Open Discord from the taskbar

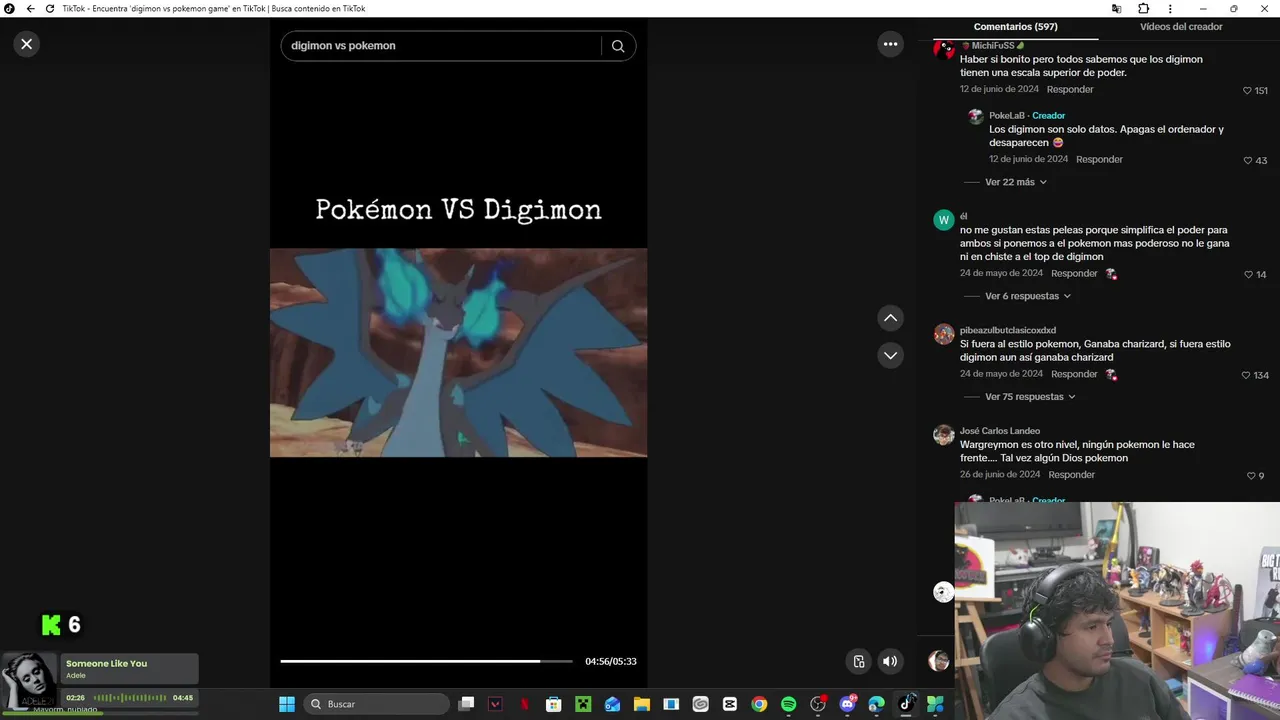coord(848,704)
